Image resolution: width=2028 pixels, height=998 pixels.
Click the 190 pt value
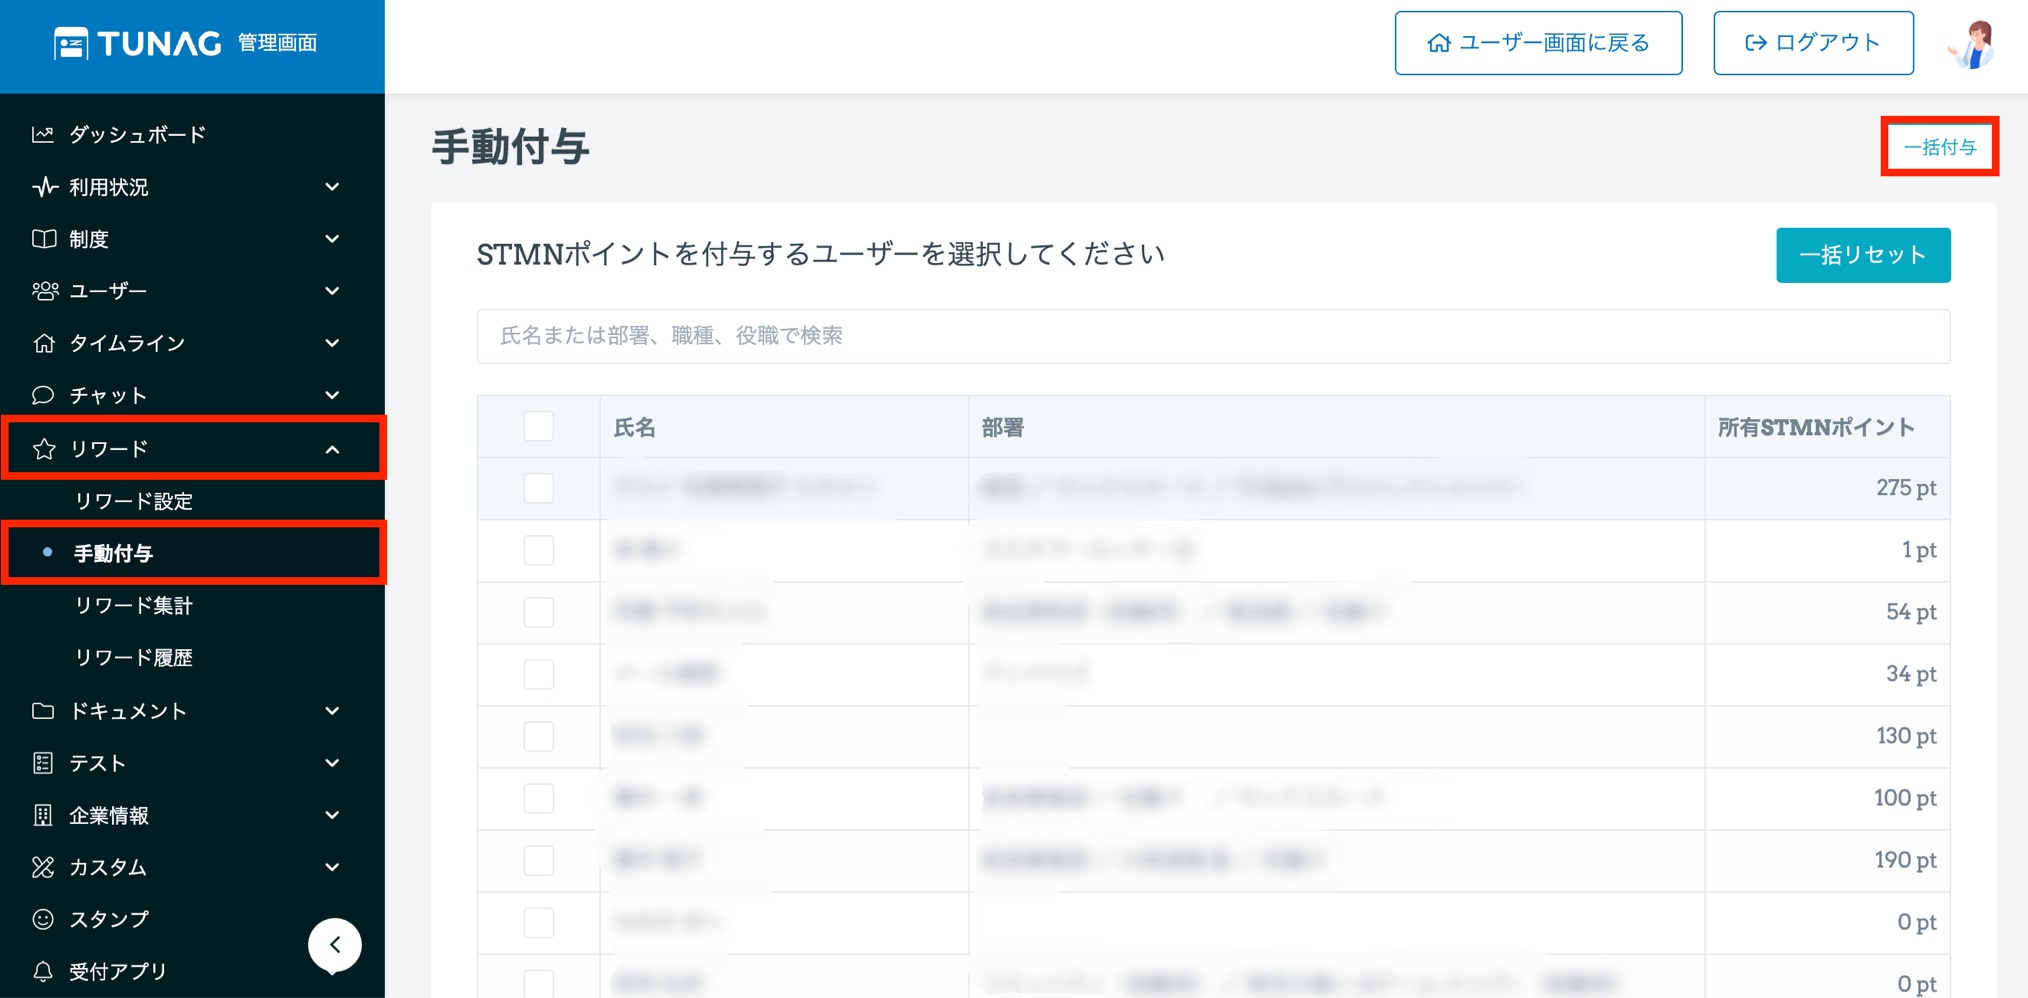(x=1906, y=860)
